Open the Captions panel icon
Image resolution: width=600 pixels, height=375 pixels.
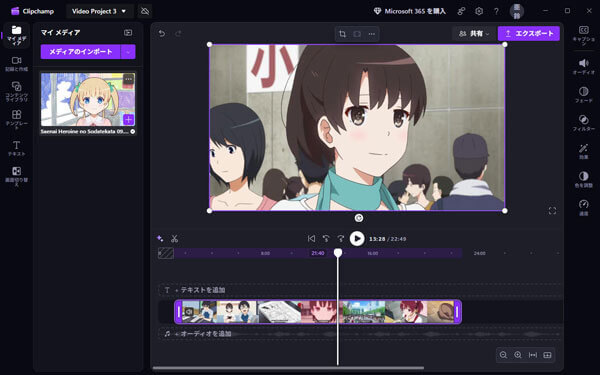[584, 36]
